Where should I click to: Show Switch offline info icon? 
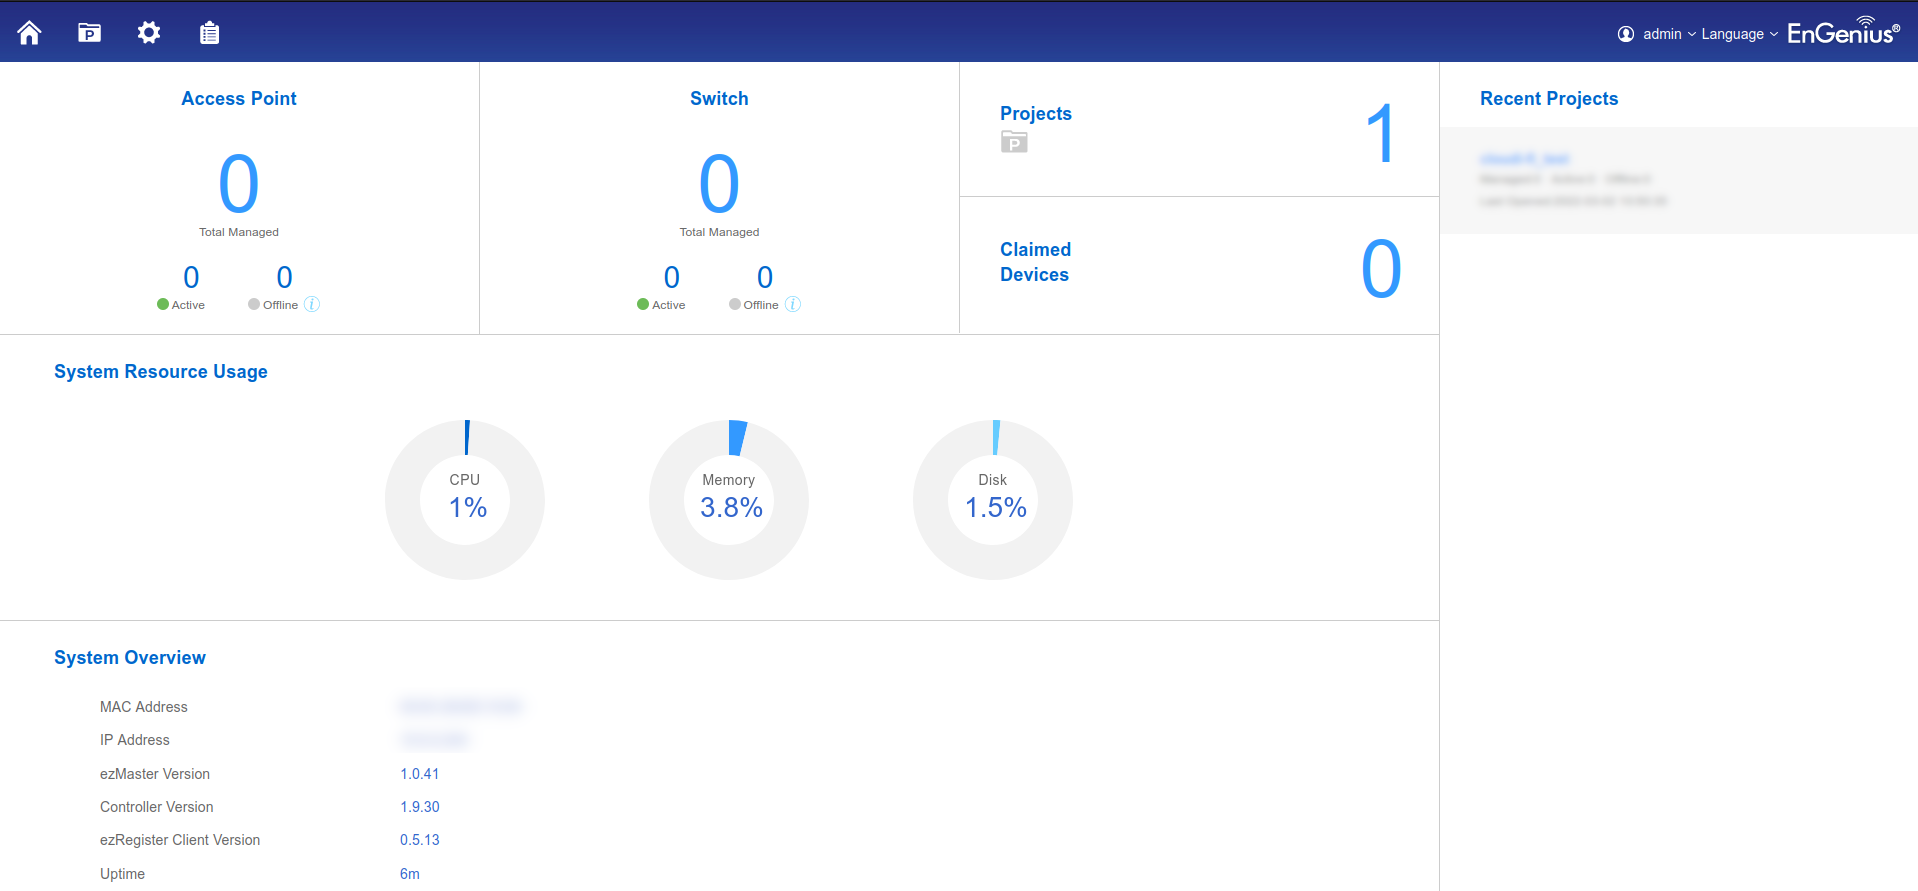[793, 304]
